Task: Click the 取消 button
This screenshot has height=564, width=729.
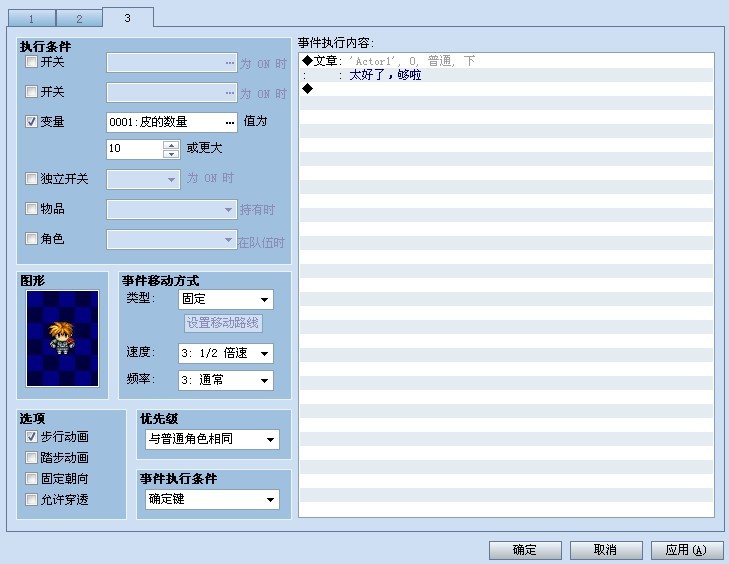Action: [606, 551]
